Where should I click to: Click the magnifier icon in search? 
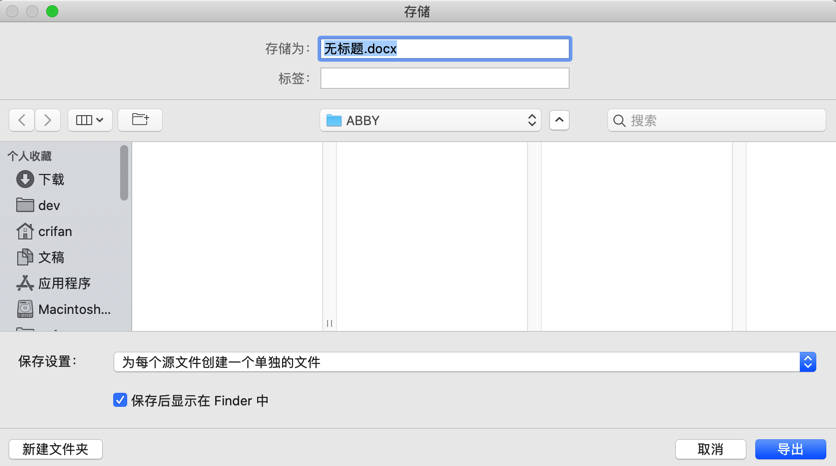[x=619, y=121]
